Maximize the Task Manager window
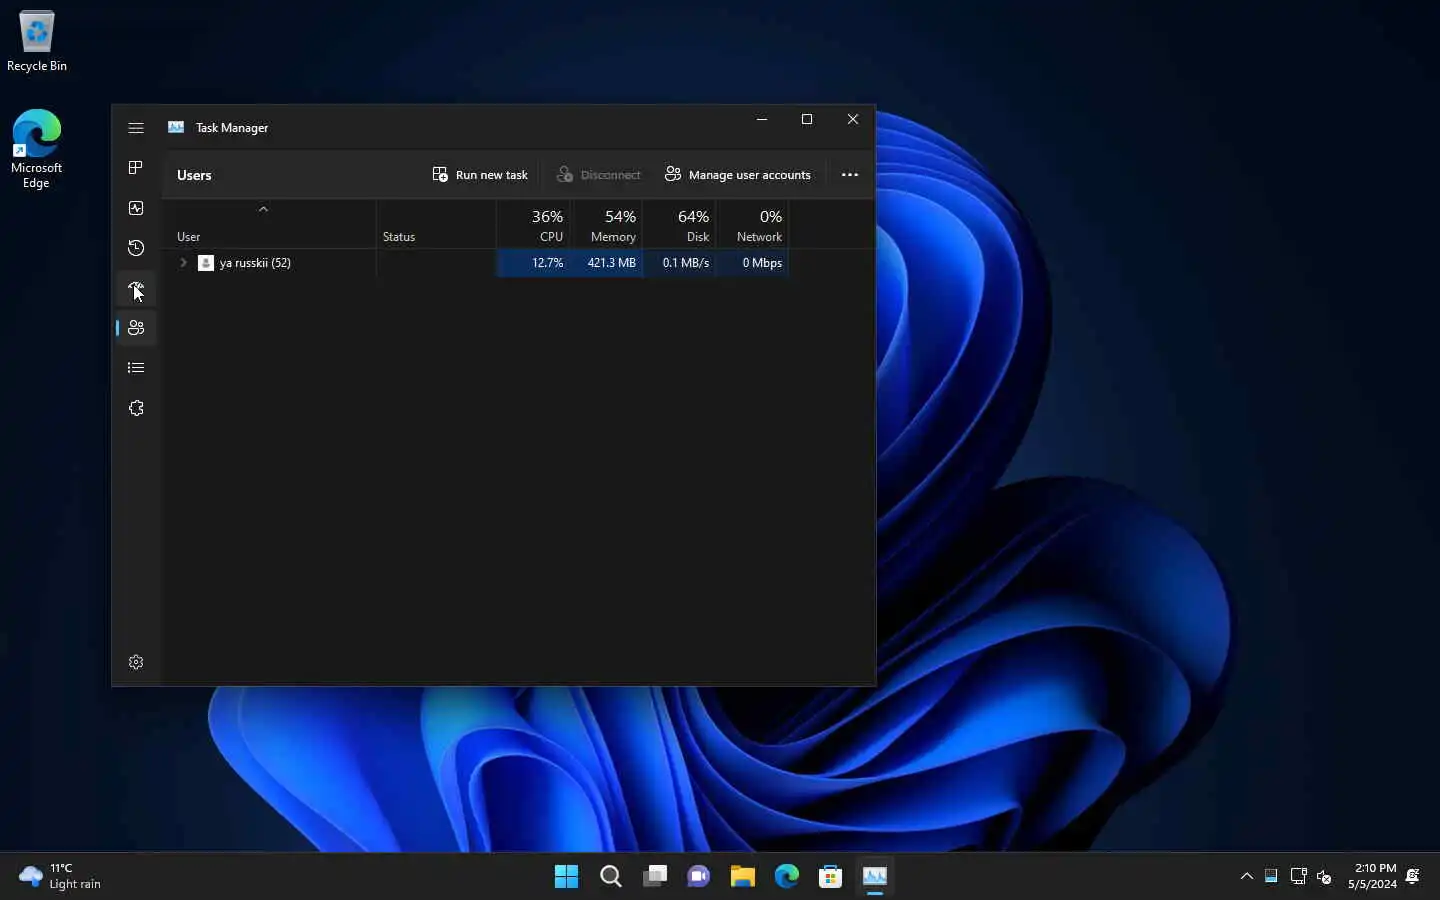Screen dimensions: 1440x900 tap(807, 119)
